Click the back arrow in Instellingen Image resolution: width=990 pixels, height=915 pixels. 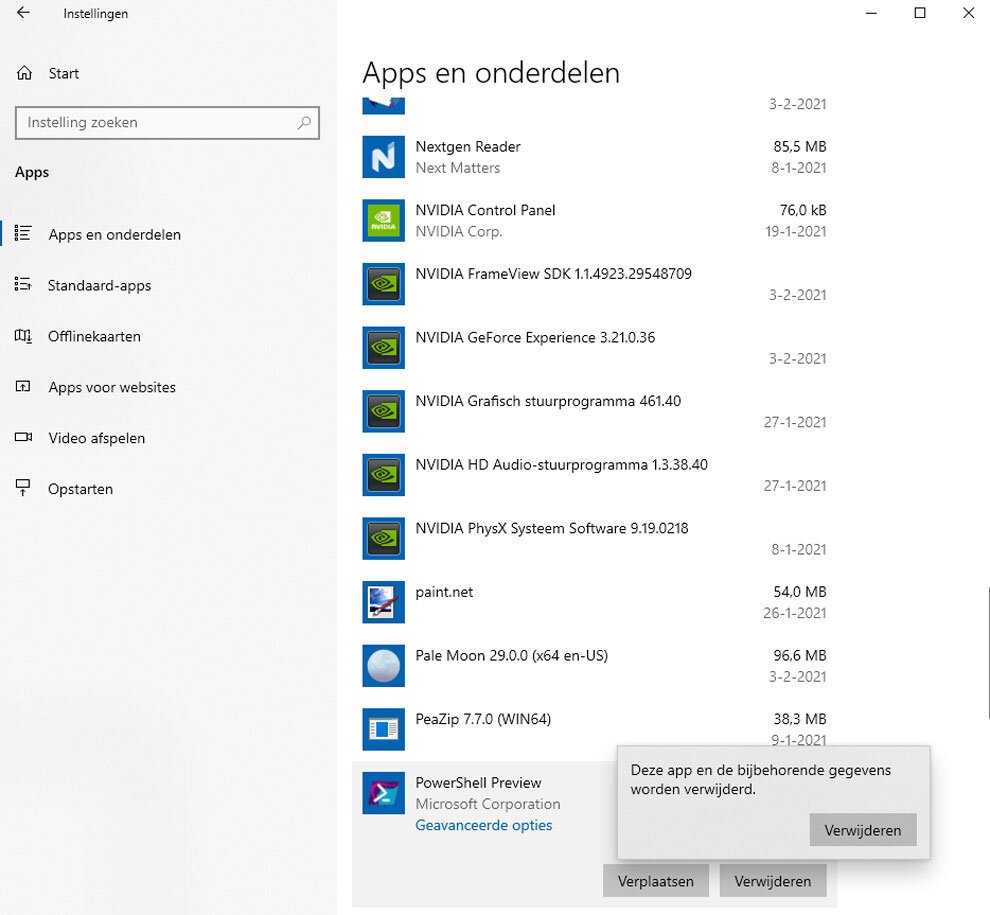(x=23, y=13)
